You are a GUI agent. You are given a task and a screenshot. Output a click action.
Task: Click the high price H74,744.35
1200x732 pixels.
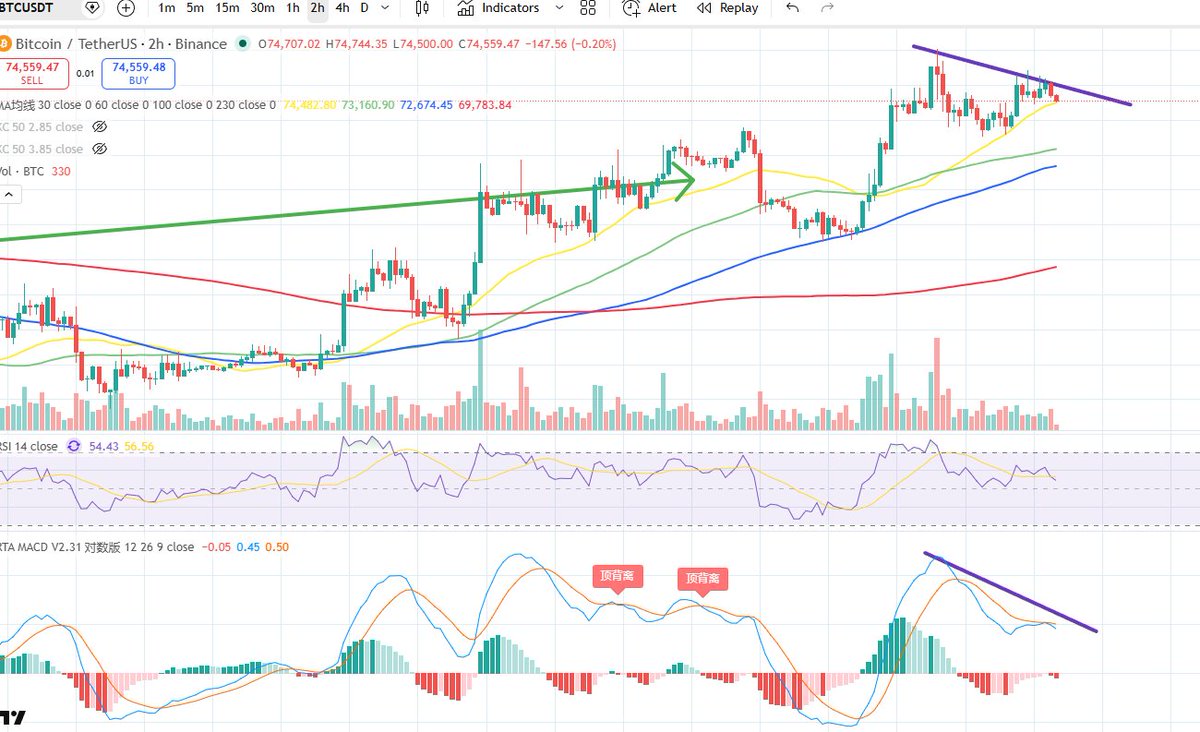[358, 44]
